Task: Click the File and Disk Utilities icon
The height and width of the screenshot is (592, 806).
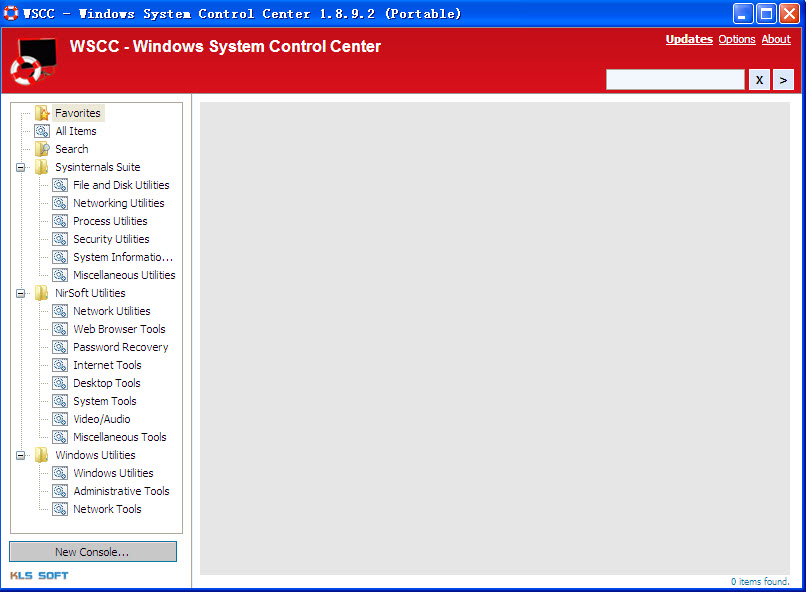Action: [x=60, y=185]
